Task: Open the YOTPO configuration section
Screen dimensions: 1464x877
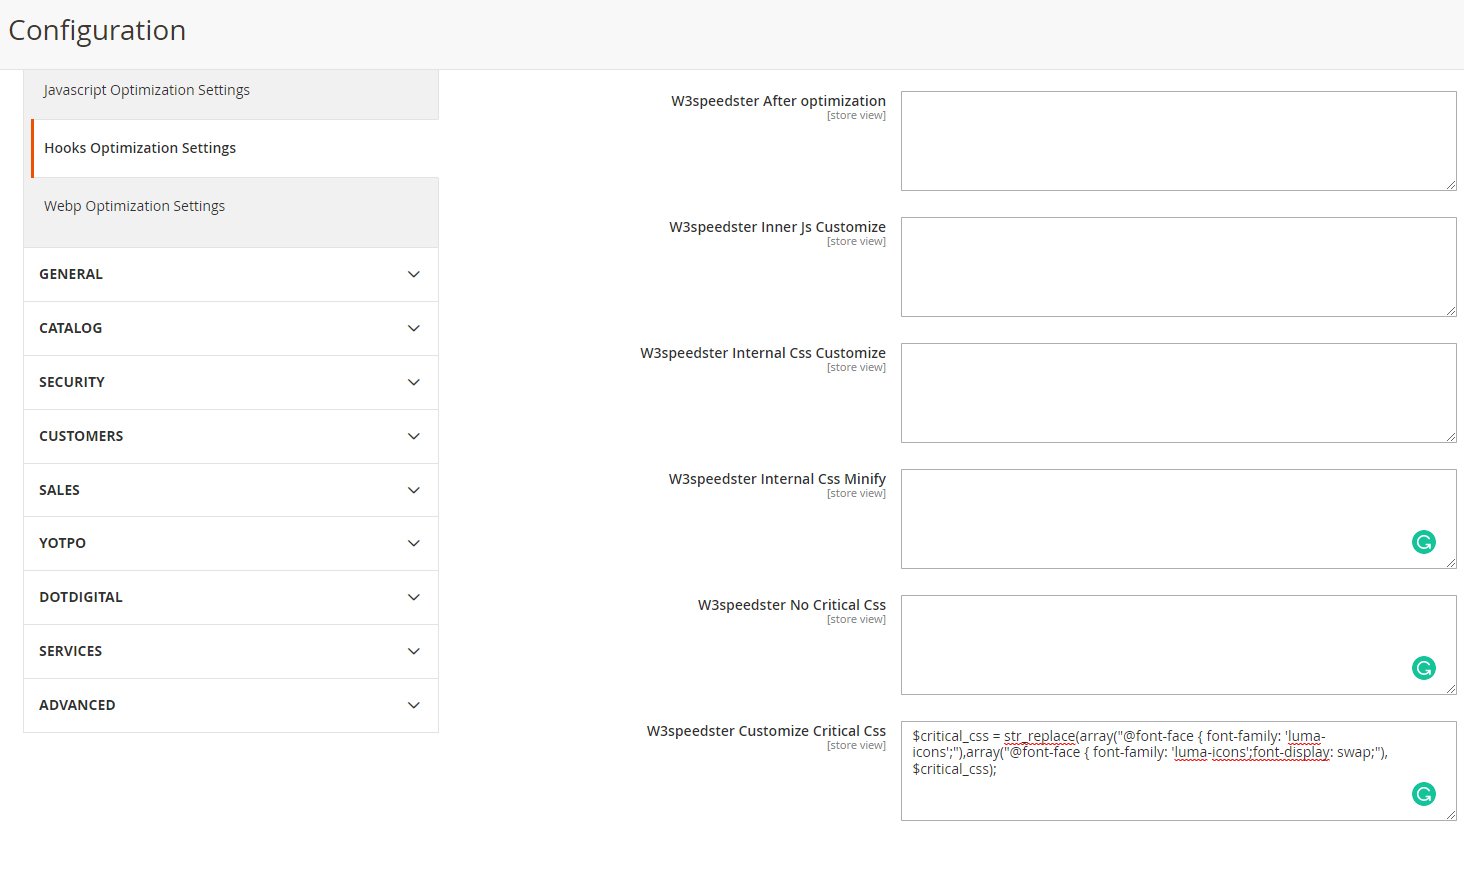Action: coord(230,543)
